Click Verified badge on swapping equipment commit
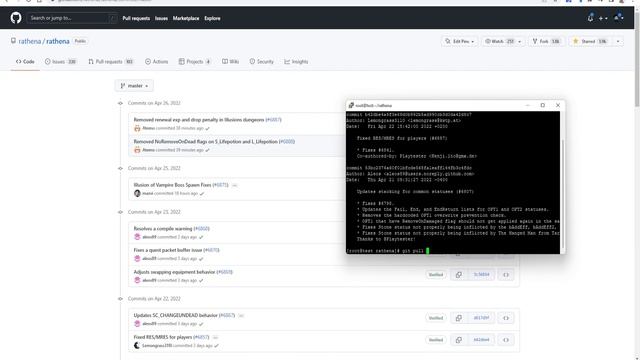This screenshot has height=360, width=640. pos(436,275)
